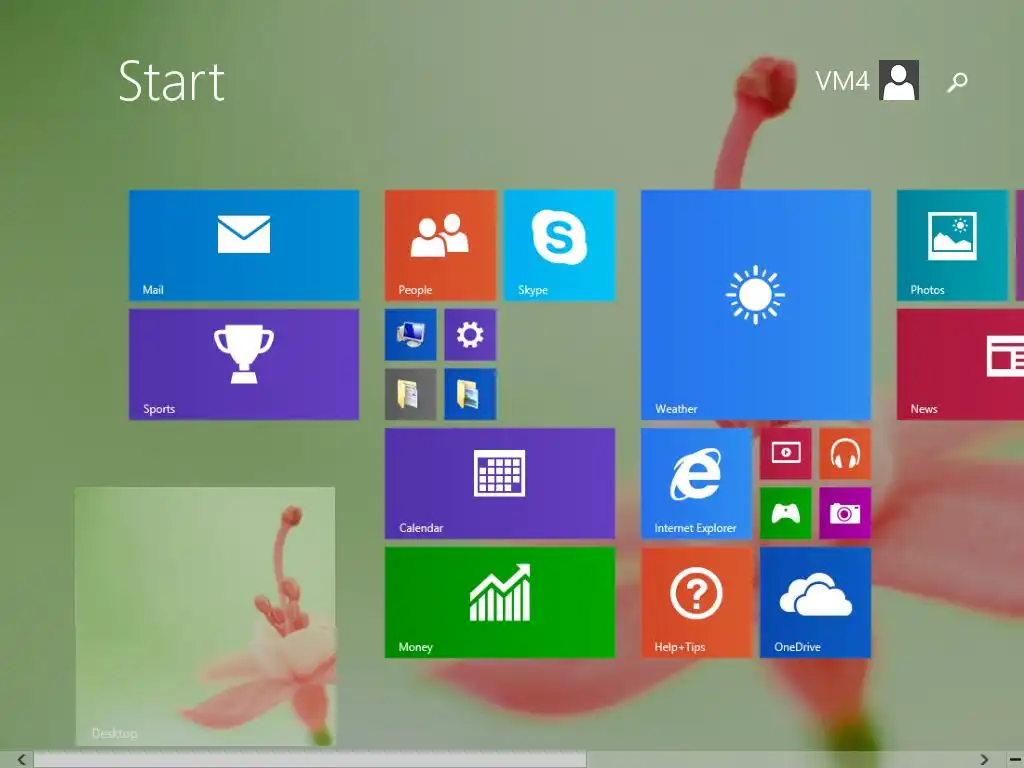The width and height of the screenshot is (1024, 768).
Task: Open PC settings gear tile
Action: point(470,335)
